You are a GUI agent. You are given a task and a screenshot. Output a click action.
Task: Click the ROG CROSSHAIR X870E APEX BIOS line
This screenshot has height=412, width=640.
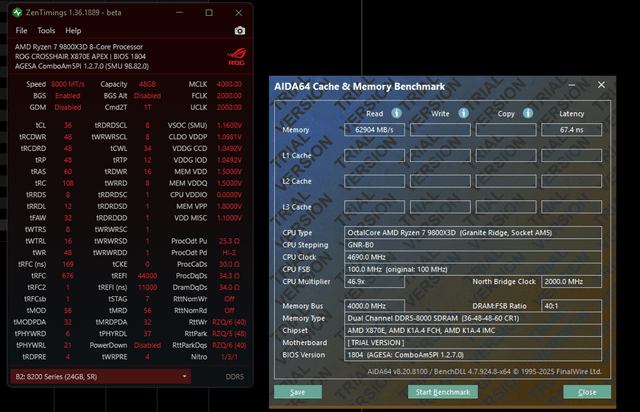click(80, 56)
